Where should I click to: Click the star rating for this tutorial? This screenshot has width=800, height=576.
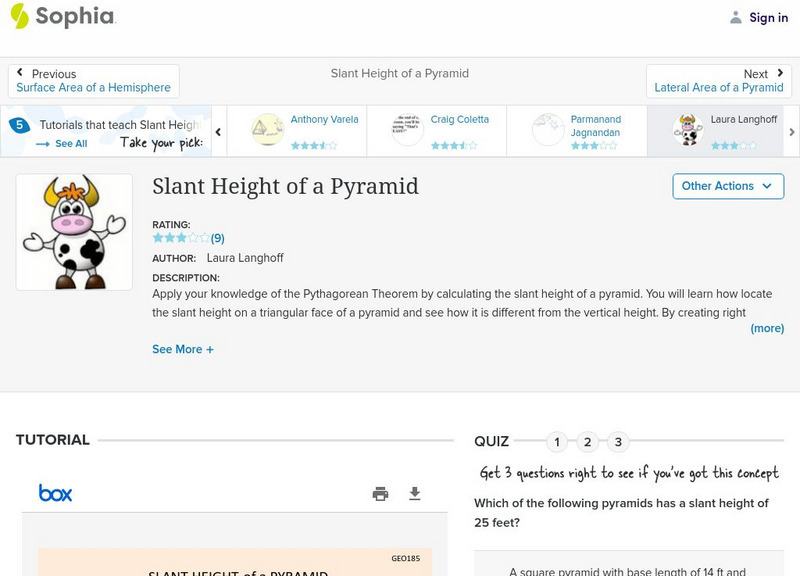(x=181, y=239)
